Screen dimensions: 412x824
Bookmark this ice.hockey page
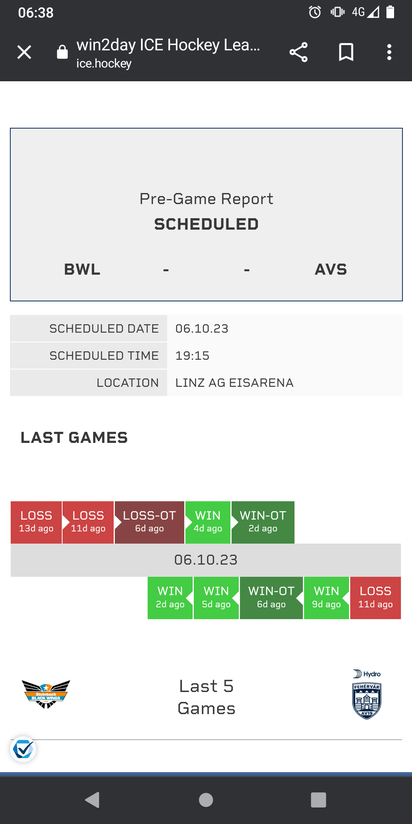click(x=346, y=53)
